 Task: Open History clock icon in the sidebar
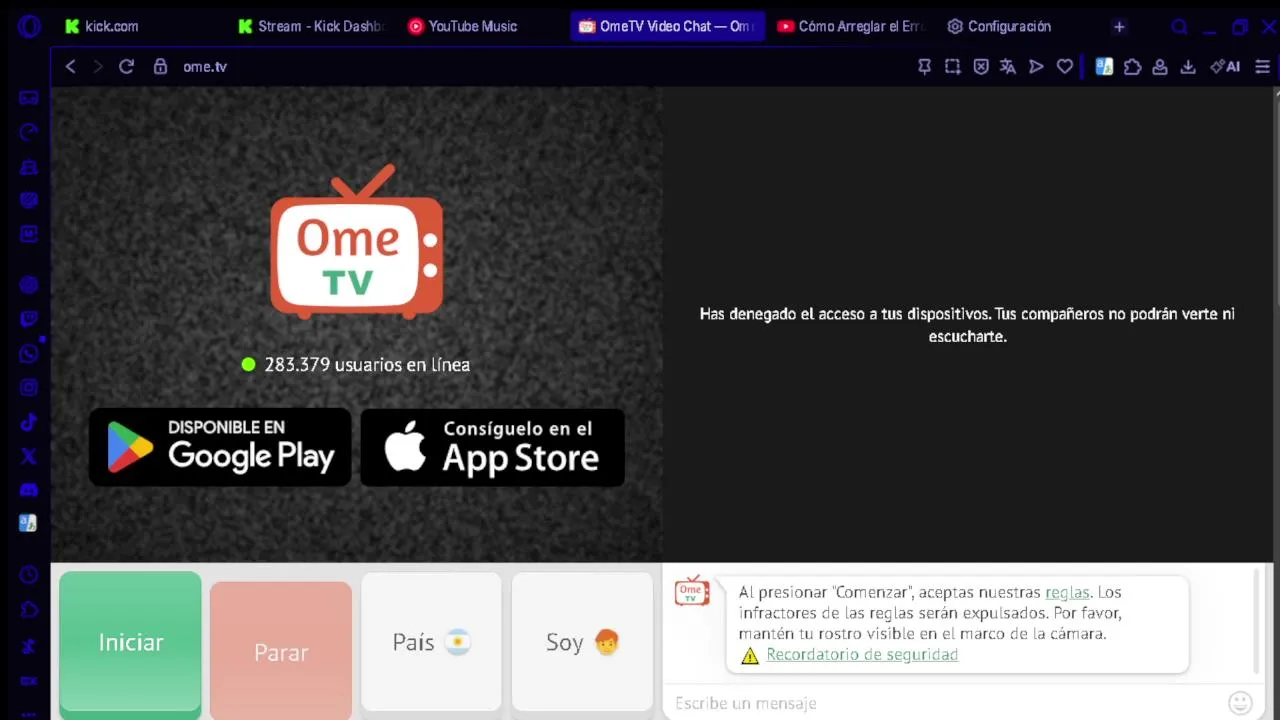[28, 575]
